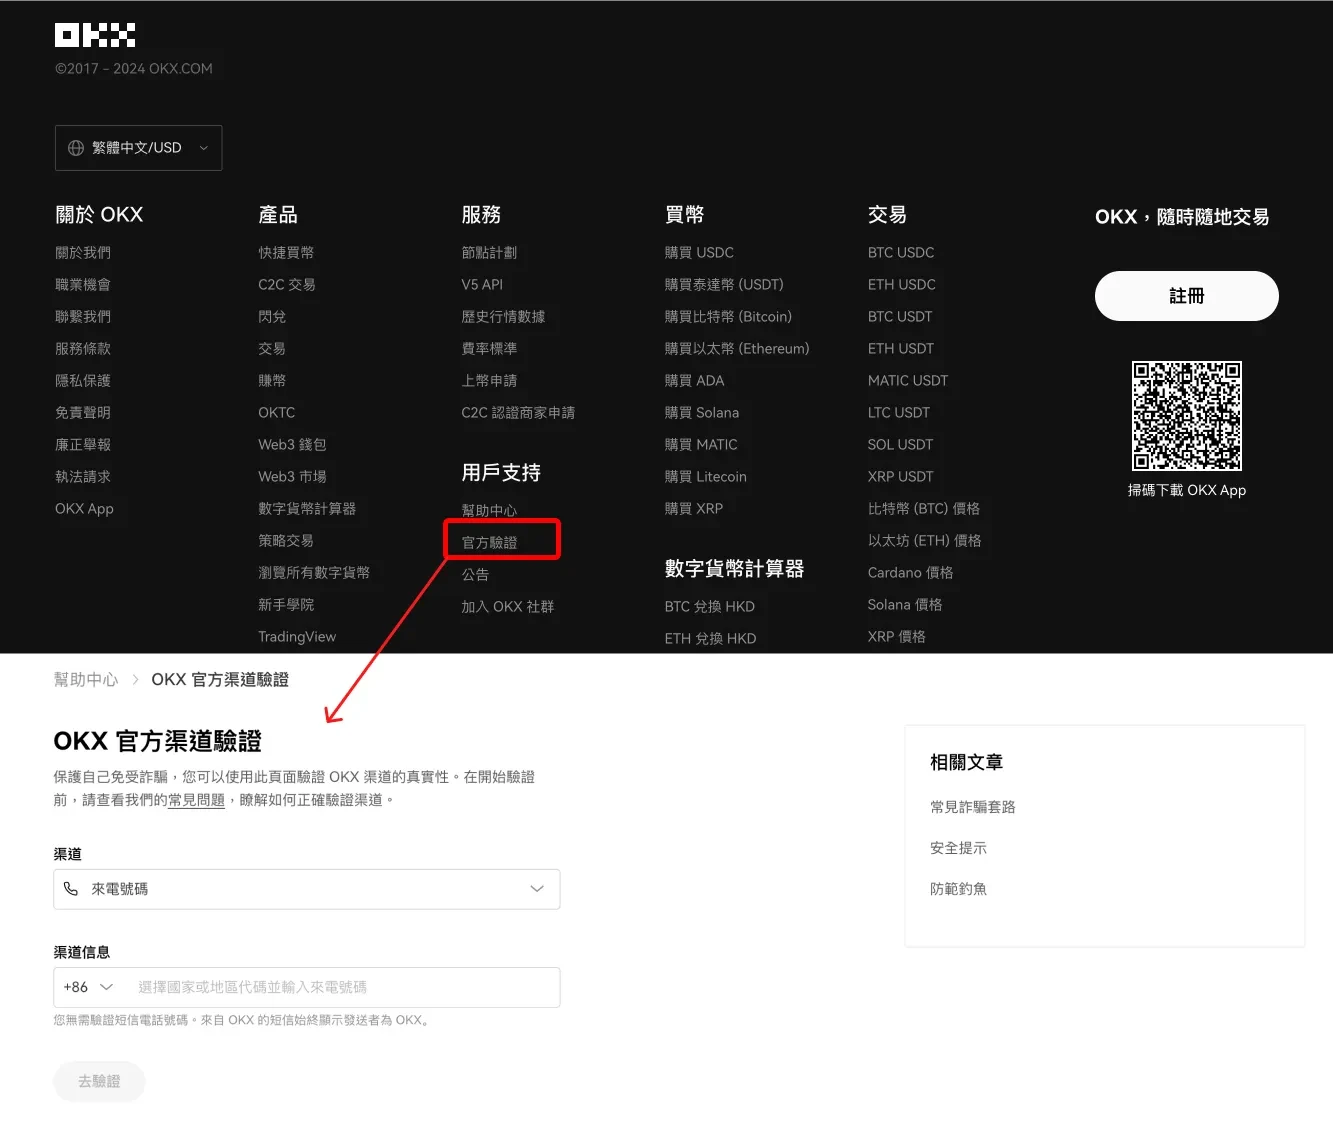The height and width of the screenshot is (1146, 1333).
Task: Open the 常見詐騙套路 related article
Action: pyautogui.click(x=971, y=807)
